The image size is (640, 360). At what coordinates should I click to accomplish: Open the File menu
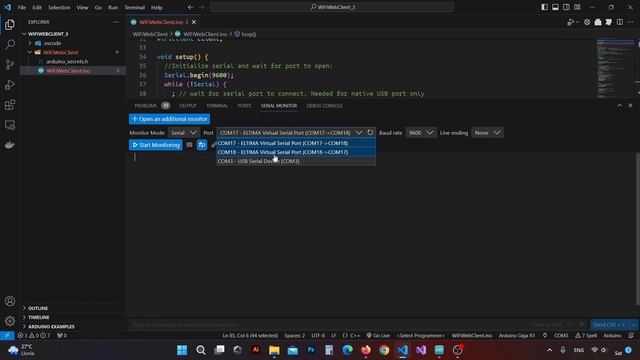(x=22, y=7)
